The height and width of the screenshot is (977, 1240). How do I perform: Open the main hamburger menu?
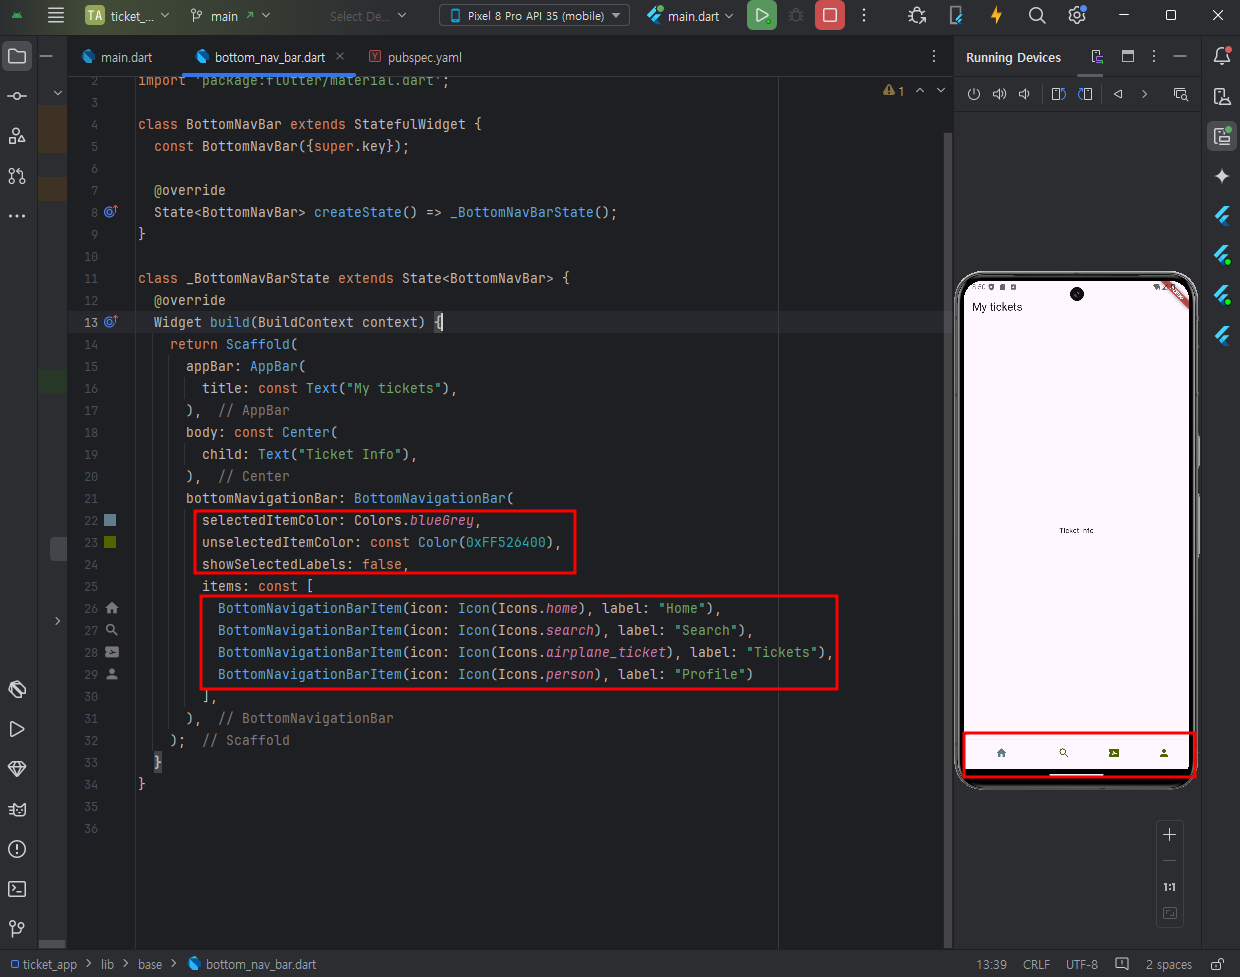56,15
